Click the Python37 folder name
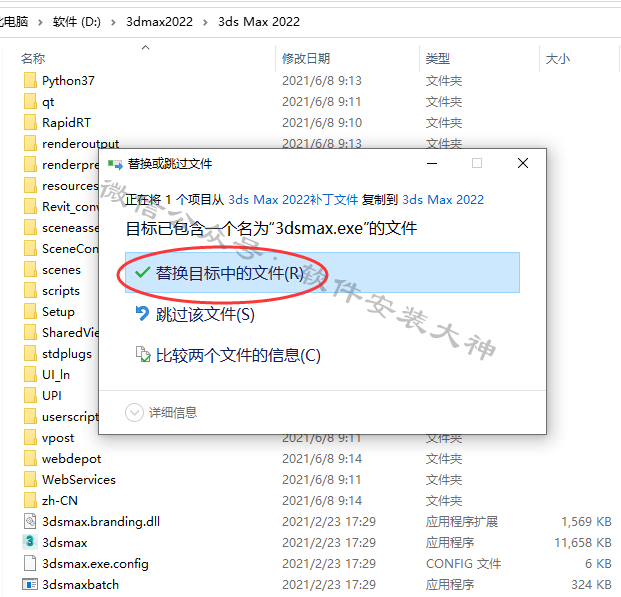621x597 pixels. [x=69, y=80]
